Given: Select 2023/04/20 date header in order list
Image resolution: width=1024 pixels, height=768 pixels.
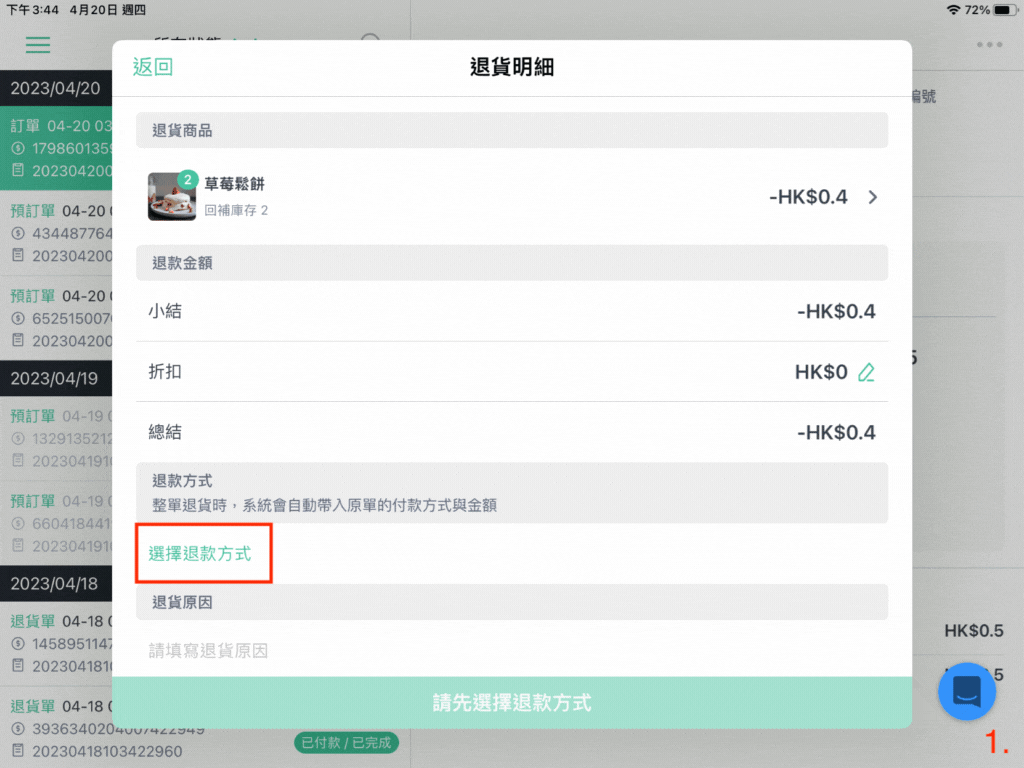Looking at the screenshot, I should click(x=56, y=88).
